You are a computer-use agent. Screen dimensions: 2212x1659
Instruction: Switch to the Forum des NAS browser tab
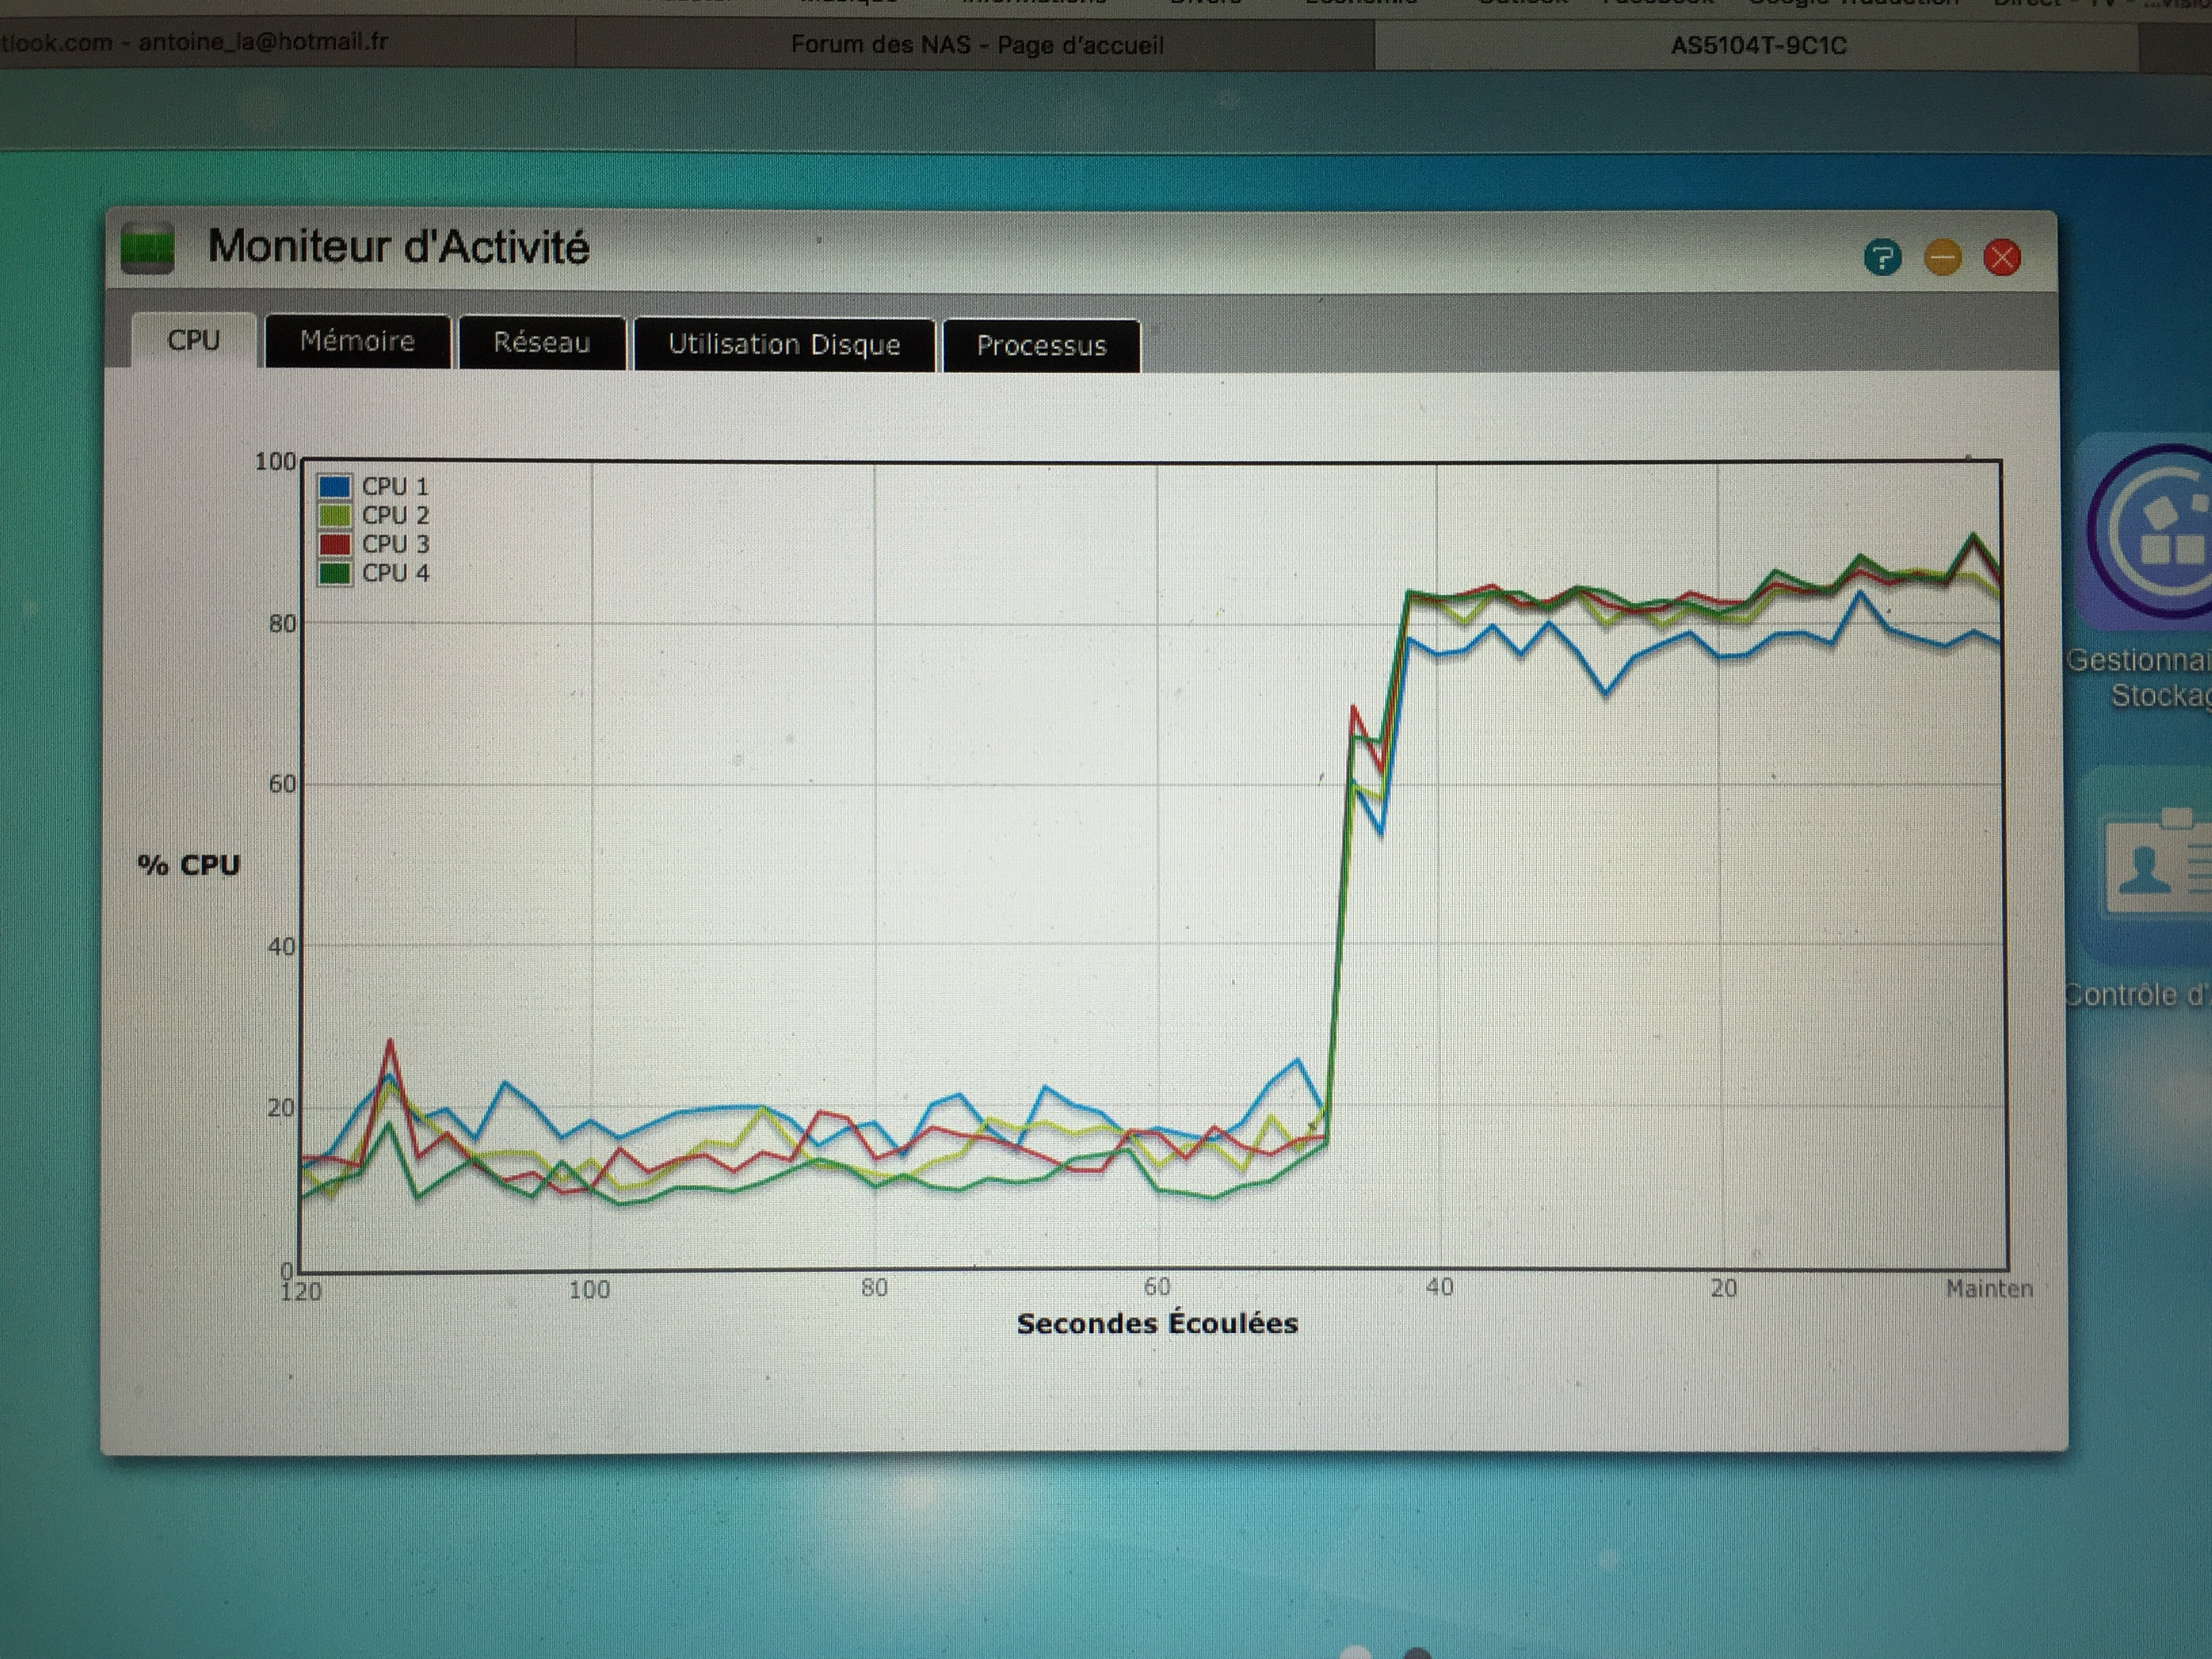(976, 45)
